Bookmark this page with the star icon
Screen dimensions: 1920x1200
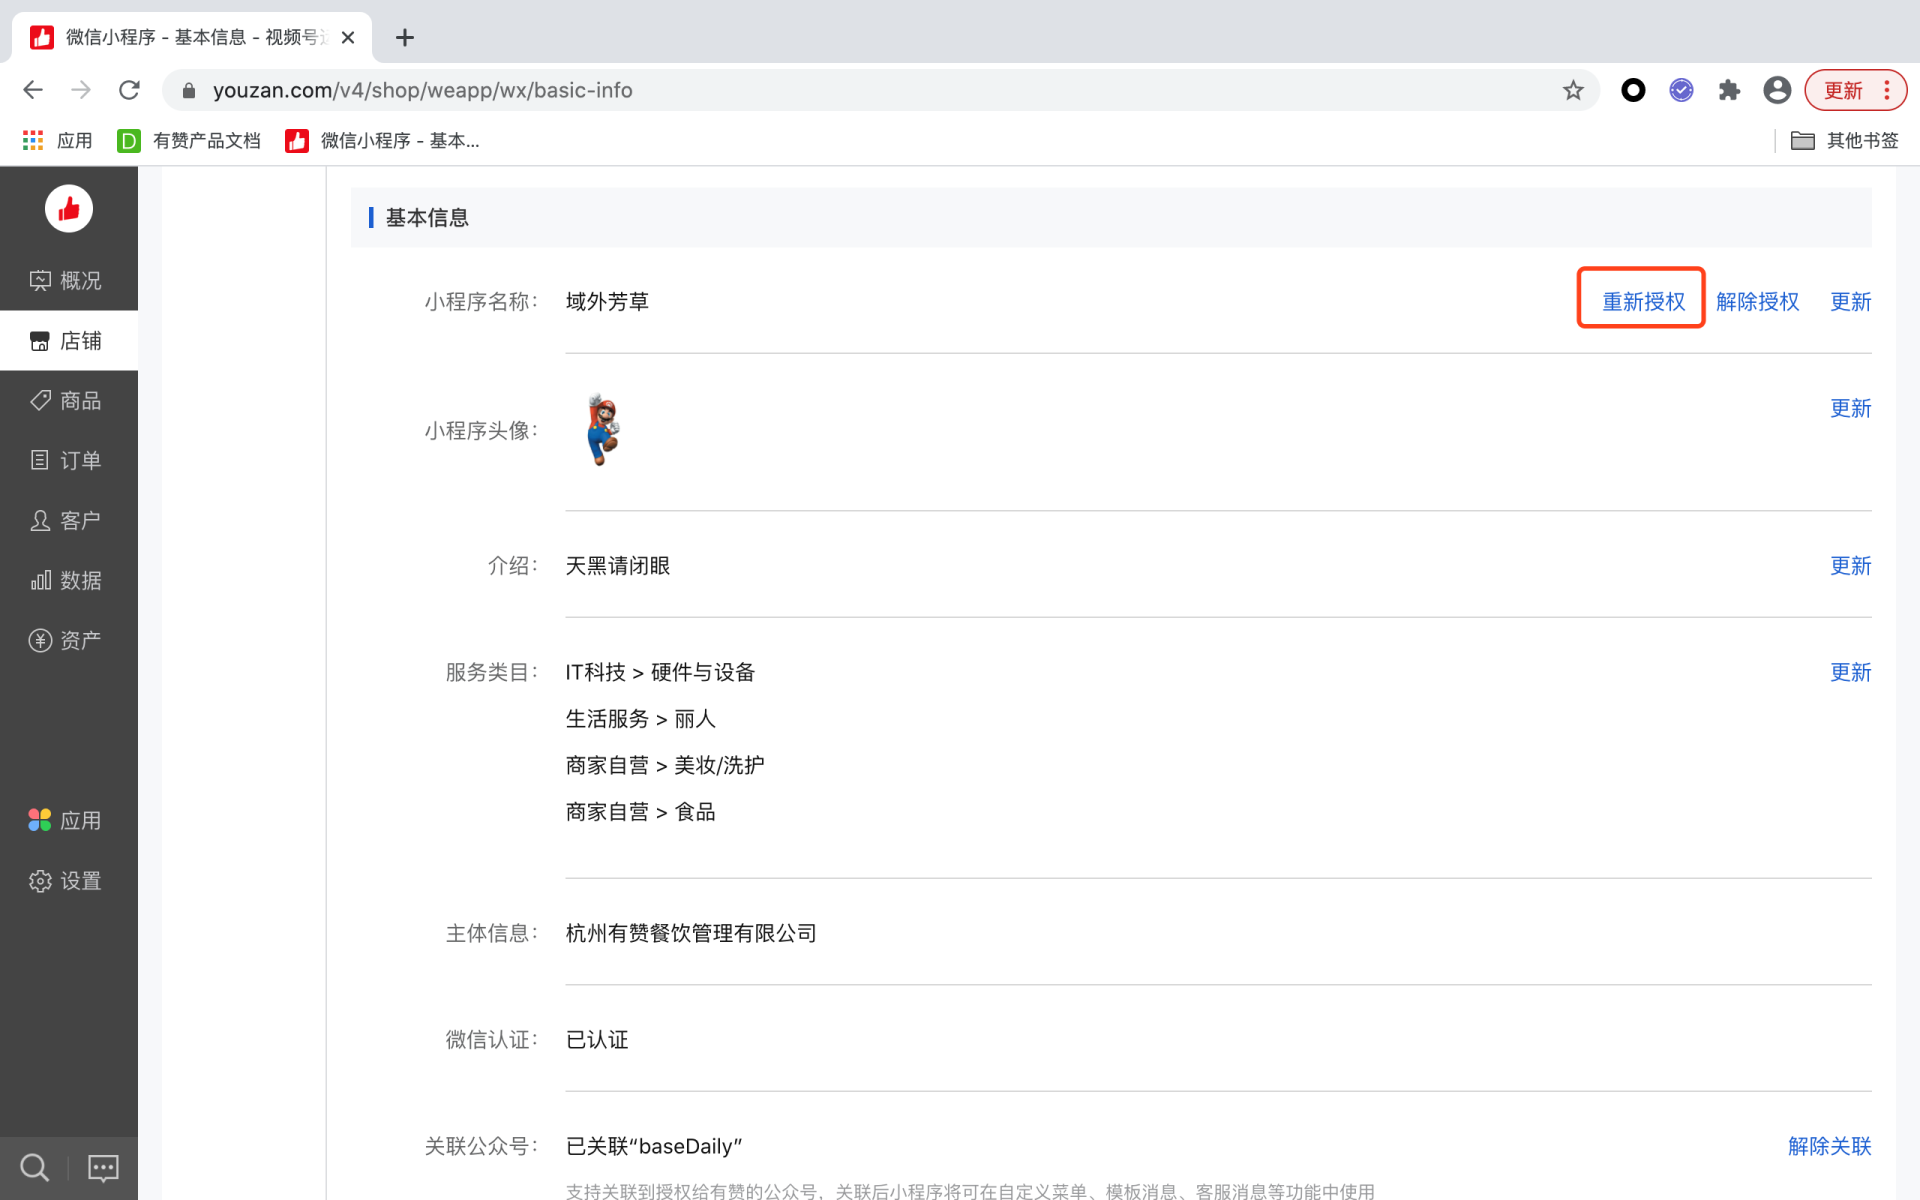point(1573,90)
